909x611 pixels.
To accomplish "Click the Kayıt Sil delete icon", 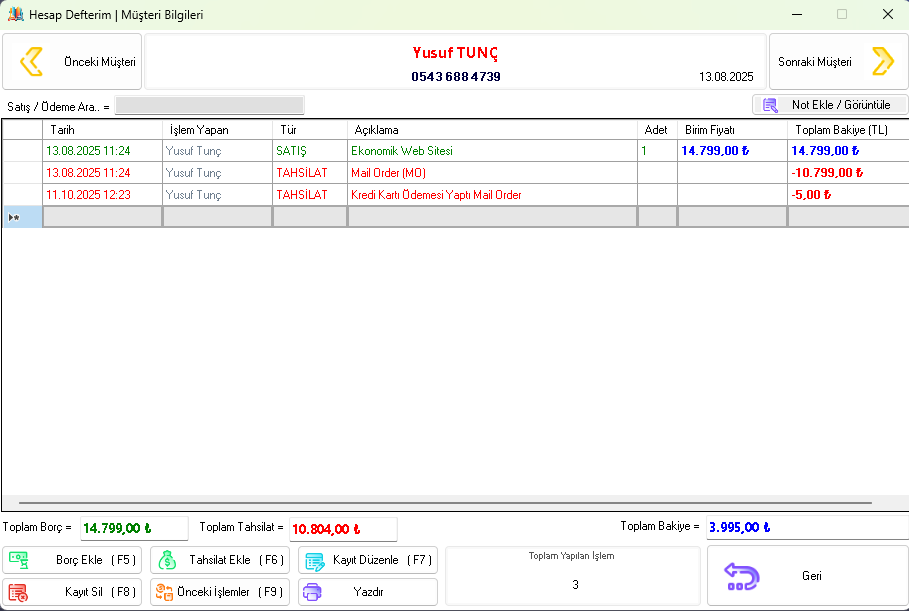I will [18, 592].
